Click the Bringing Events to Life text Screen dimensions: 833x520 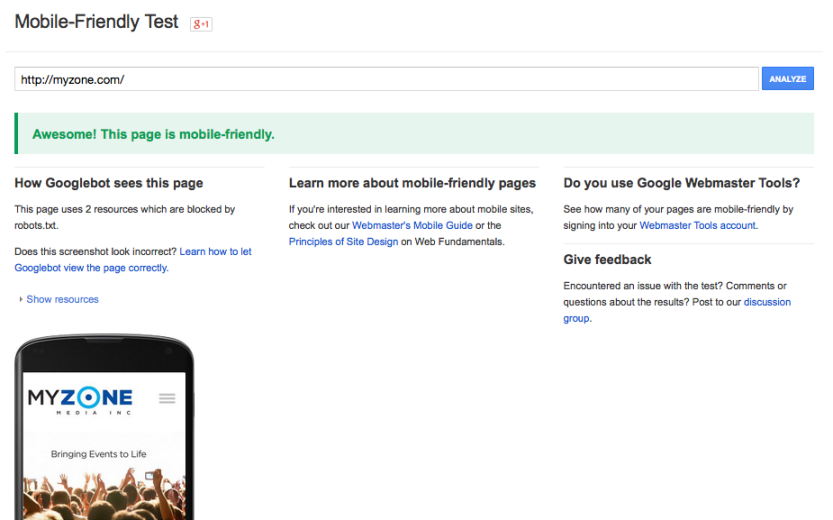click(x=99, y=454)
